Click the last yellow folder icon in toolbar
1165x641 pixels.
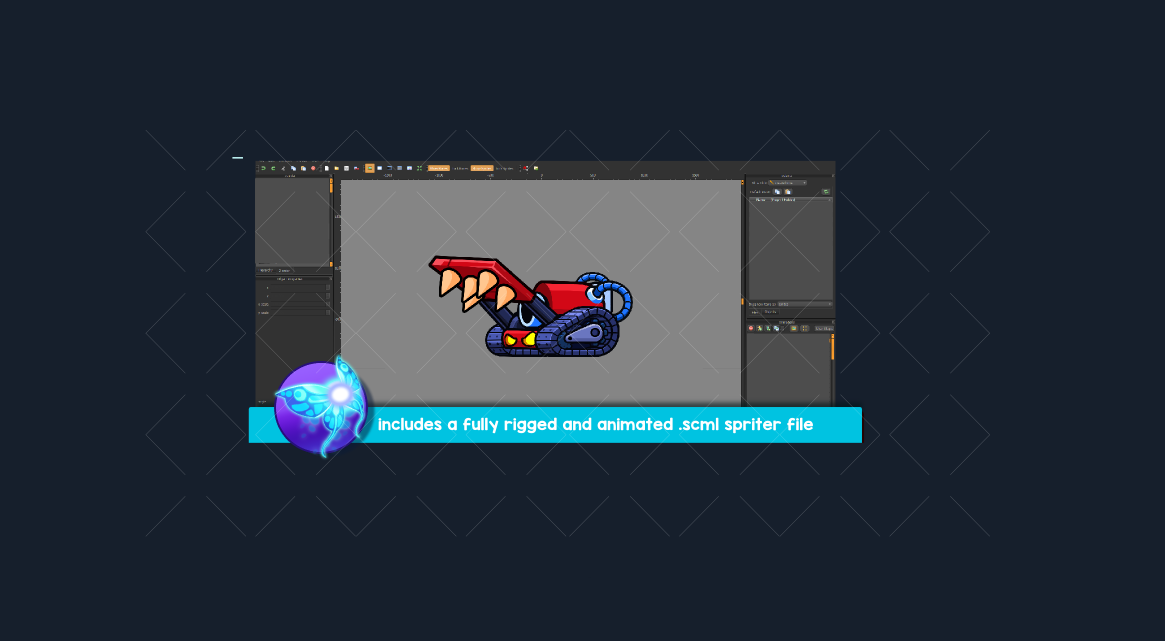[x=536, y=168]
